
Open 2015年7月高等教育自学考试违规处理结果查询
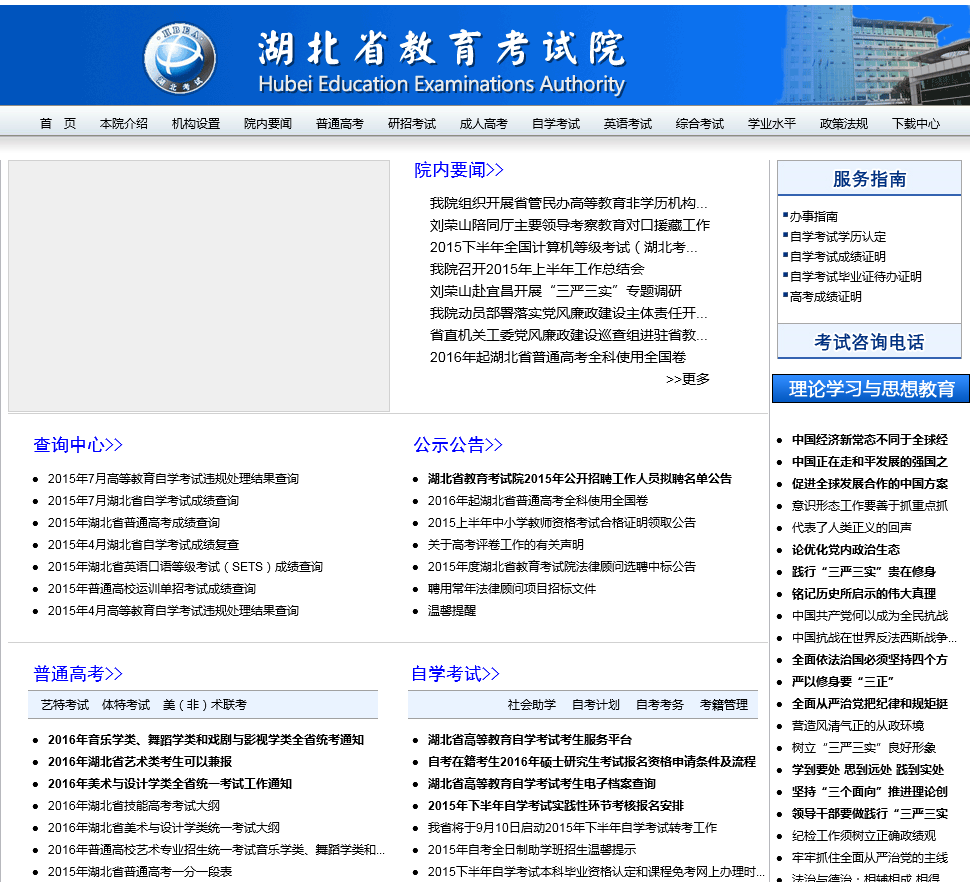[x=173, y=479]
